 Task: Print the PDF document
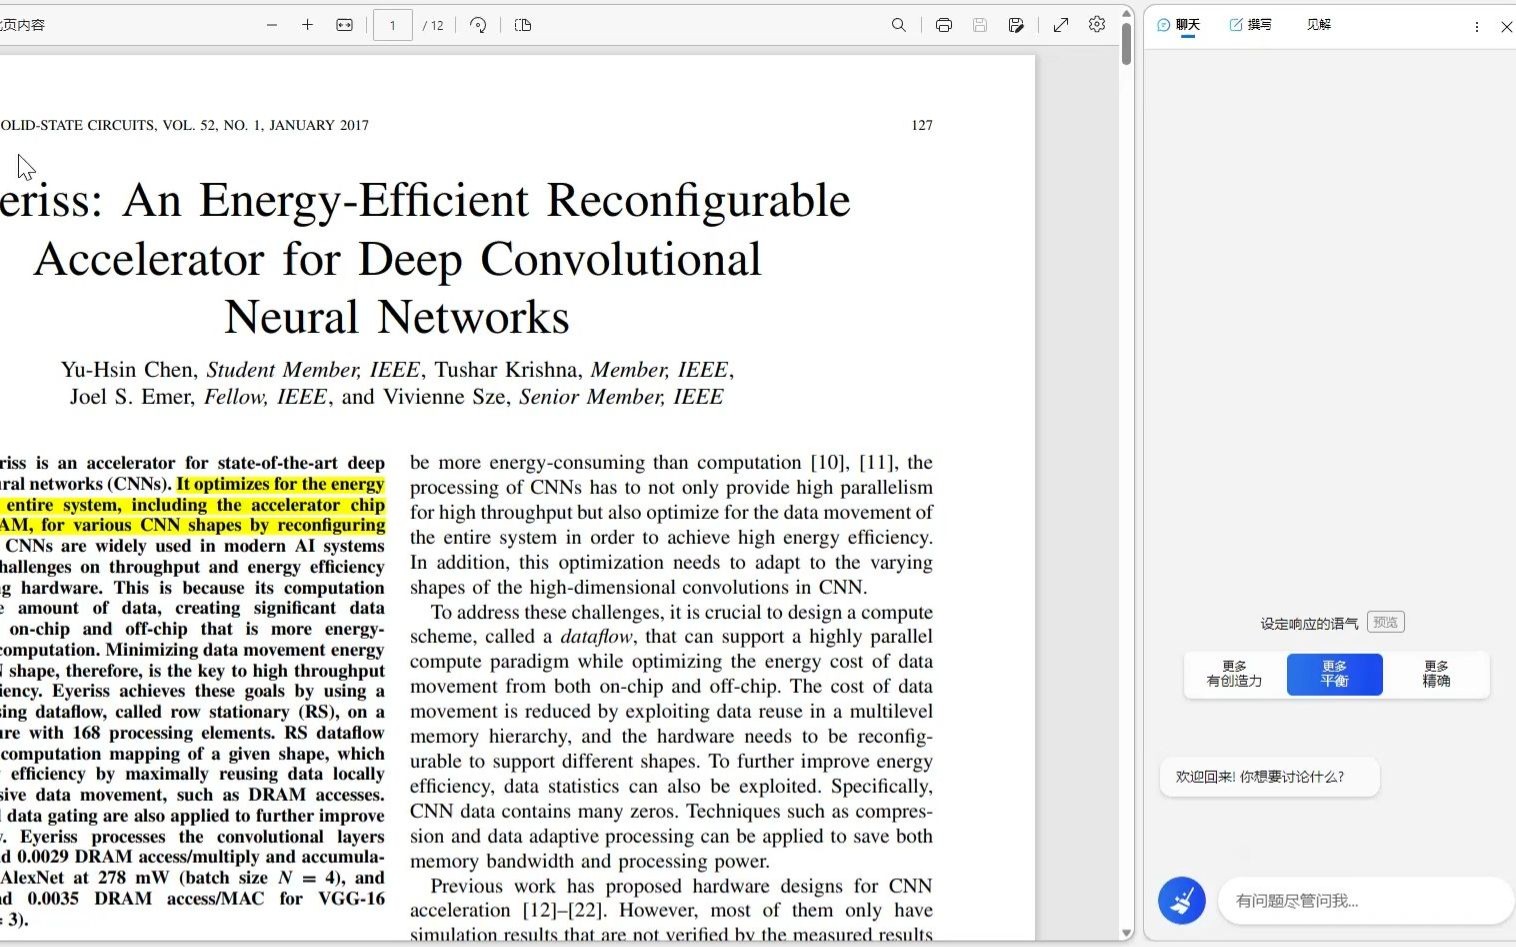943,25
